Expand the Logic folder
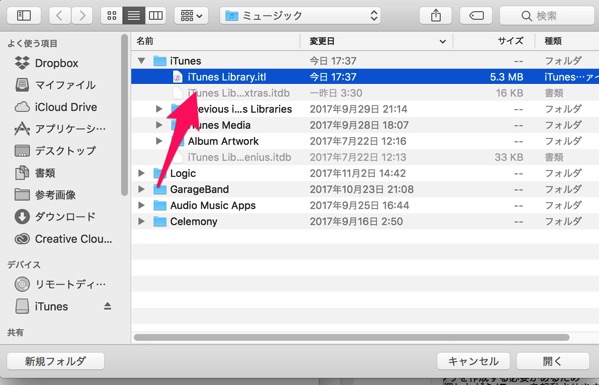The height and width of the screenshot is (385, 599). tap(142, 173)
